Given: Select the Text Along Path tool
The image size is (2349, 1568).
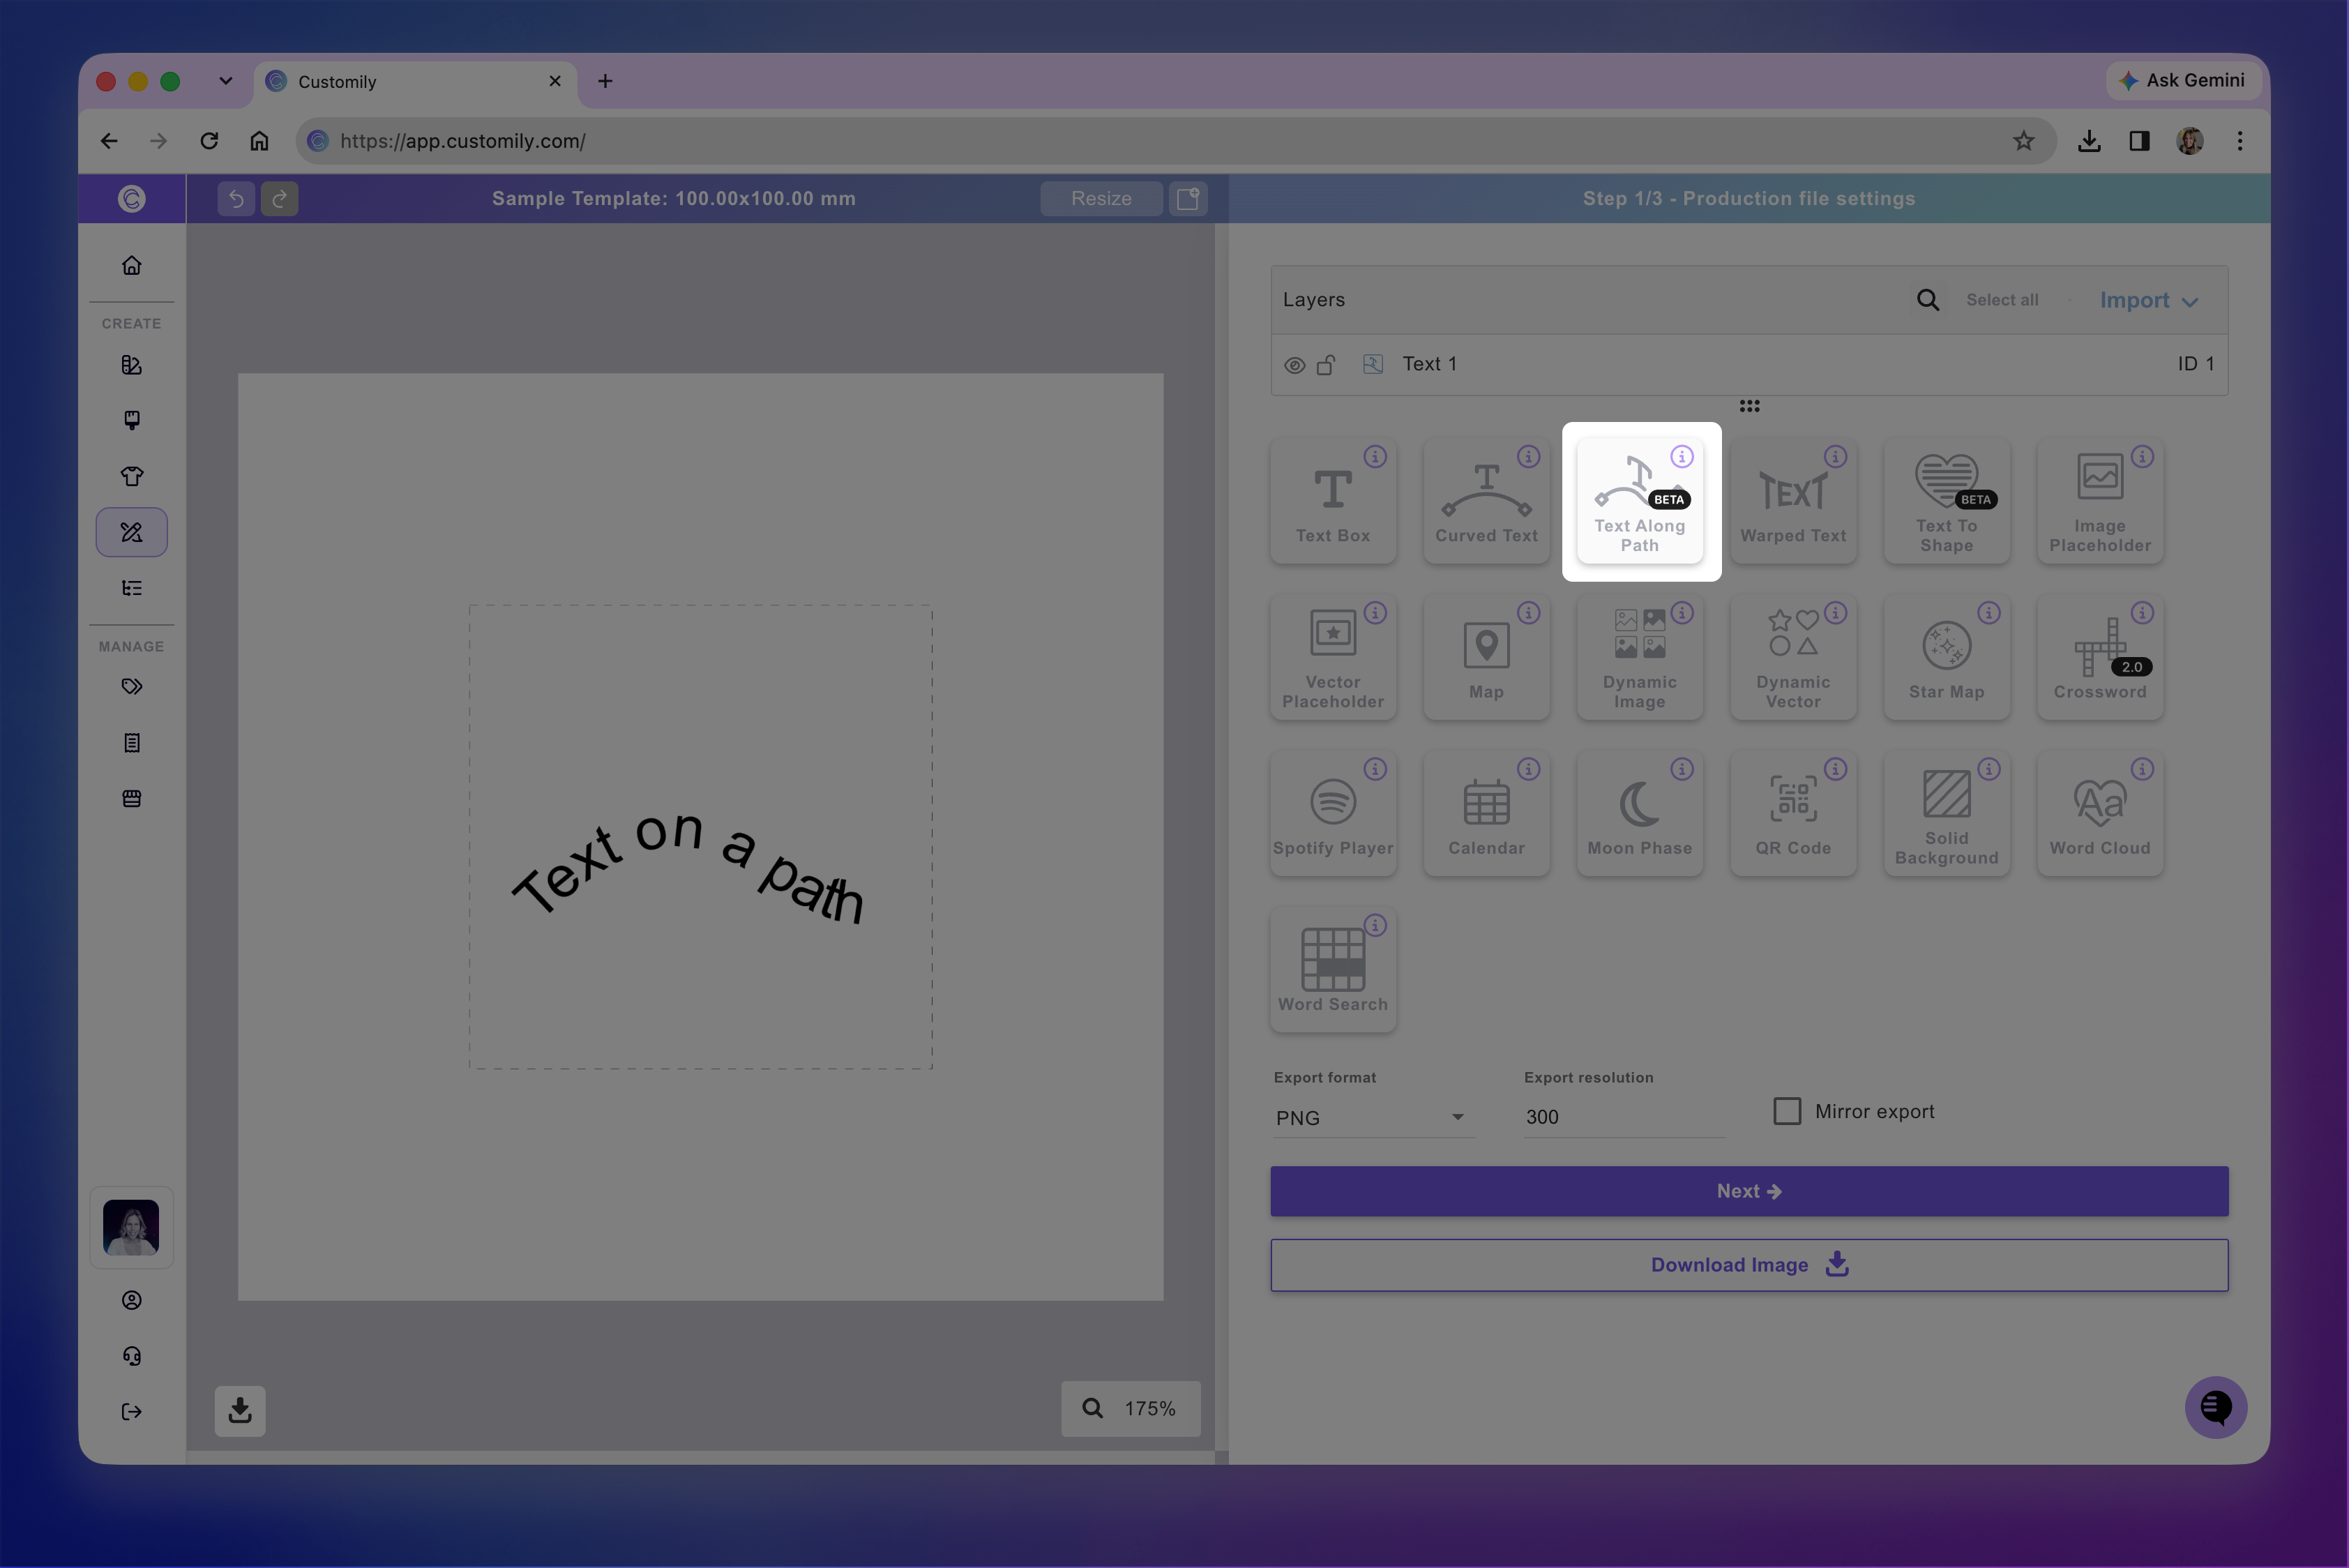Looking at the screenshot, I should (x=1640, y=501).
